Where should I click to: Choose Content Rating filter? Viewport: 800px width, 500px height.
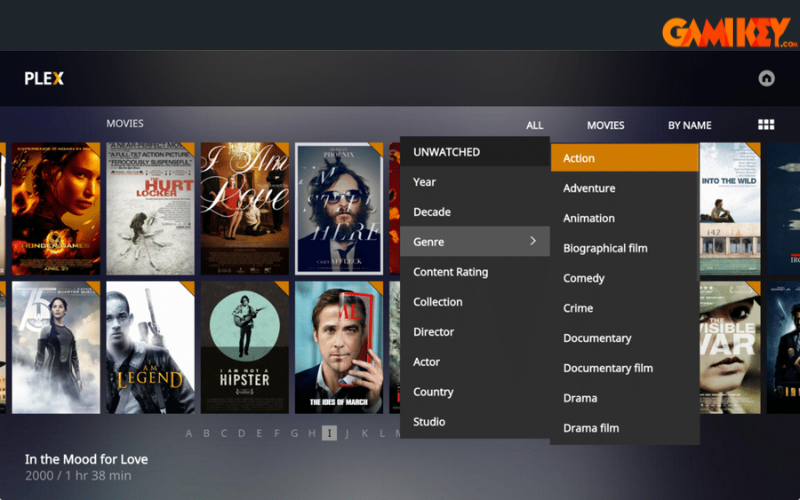pos(475,271)
